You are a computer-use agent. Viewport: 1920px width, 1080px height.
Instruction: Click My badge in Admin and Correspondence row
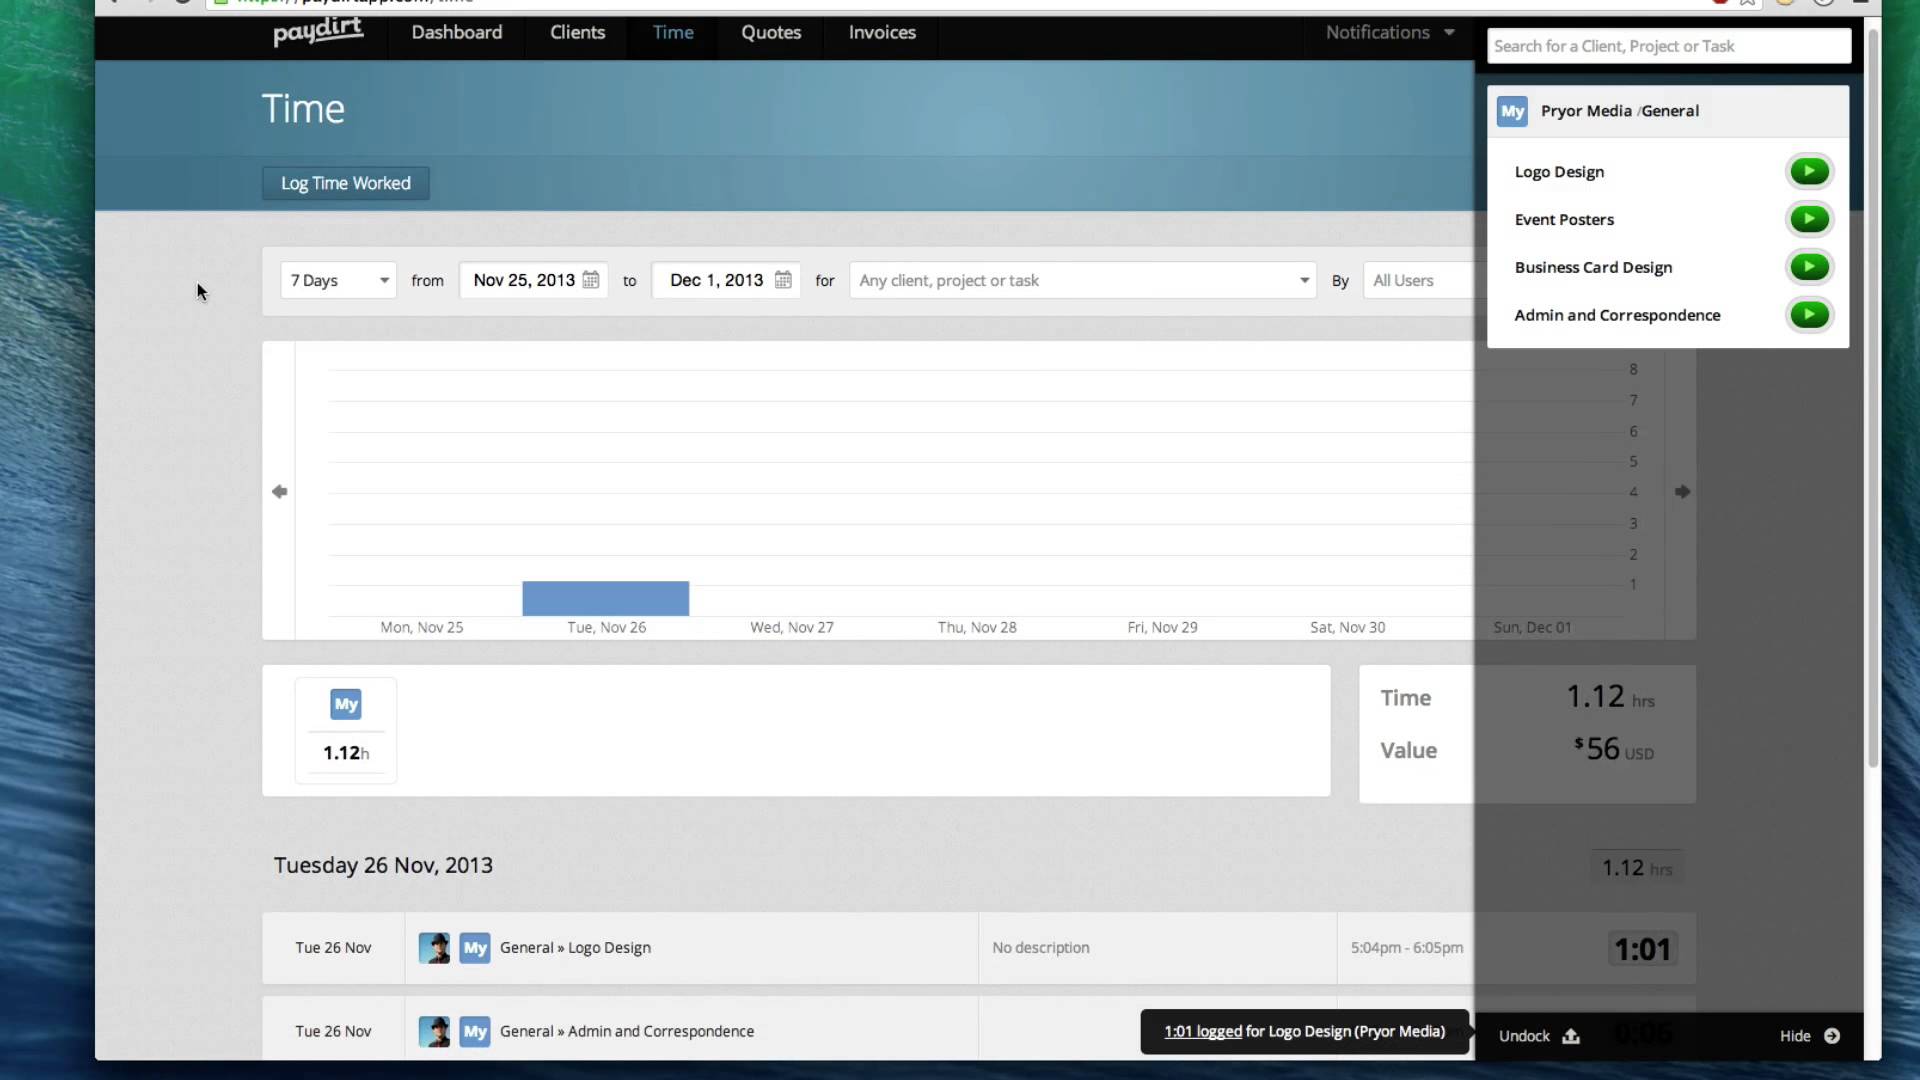tap(475, 1031)
